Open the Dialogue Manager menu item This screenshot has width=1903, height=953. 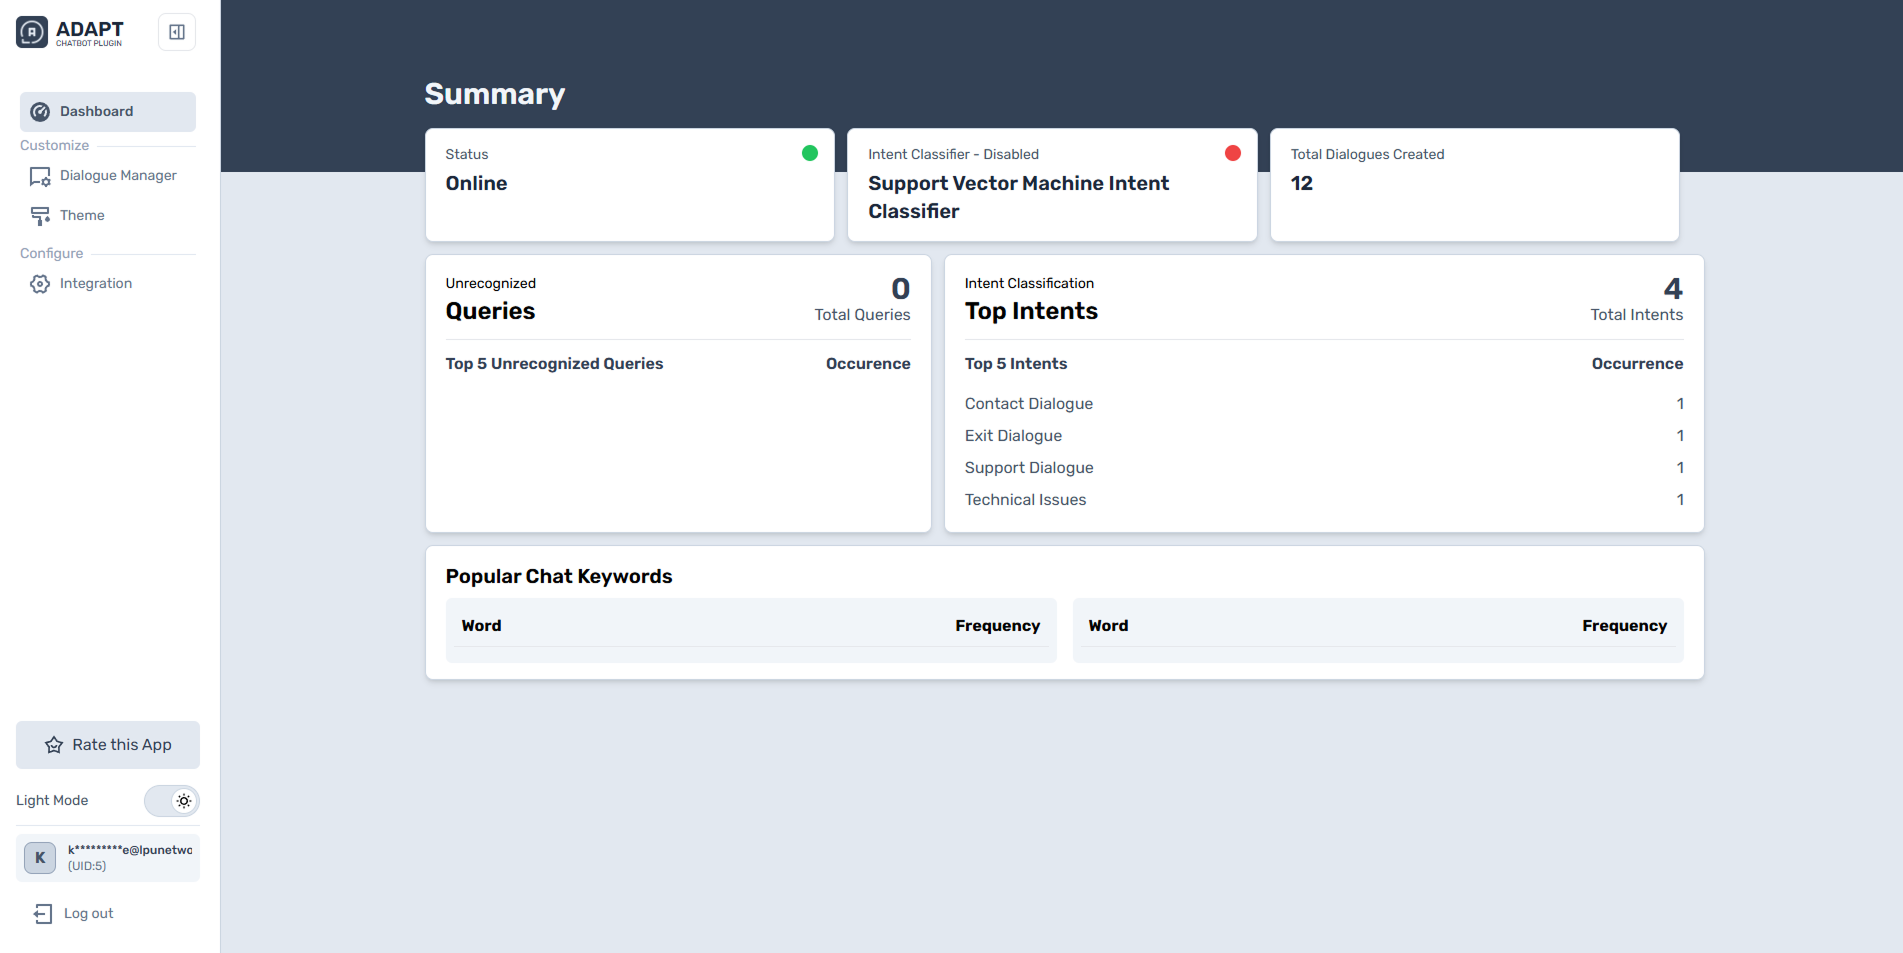pyautogui.click(x=118, y=176)
